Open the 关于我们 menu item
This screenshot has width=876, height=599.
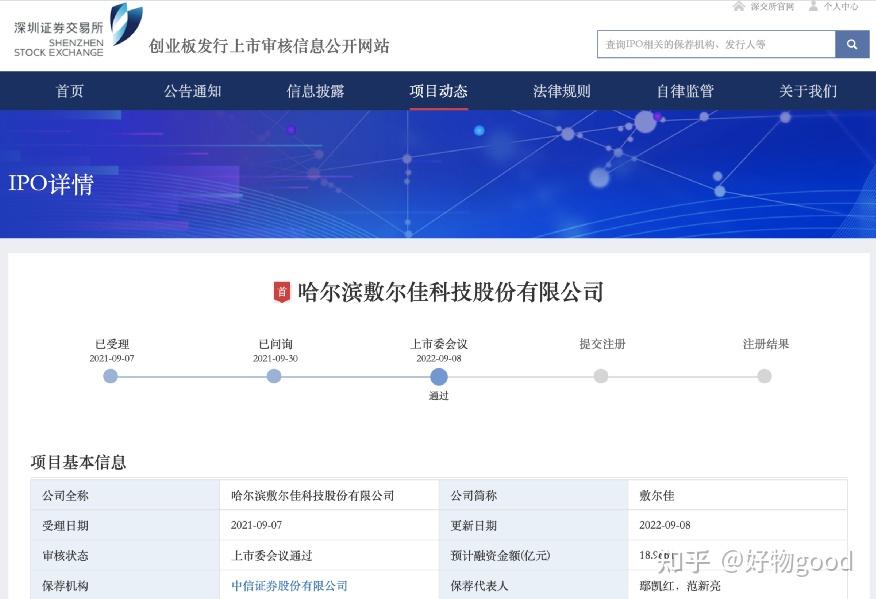[808, 91]
